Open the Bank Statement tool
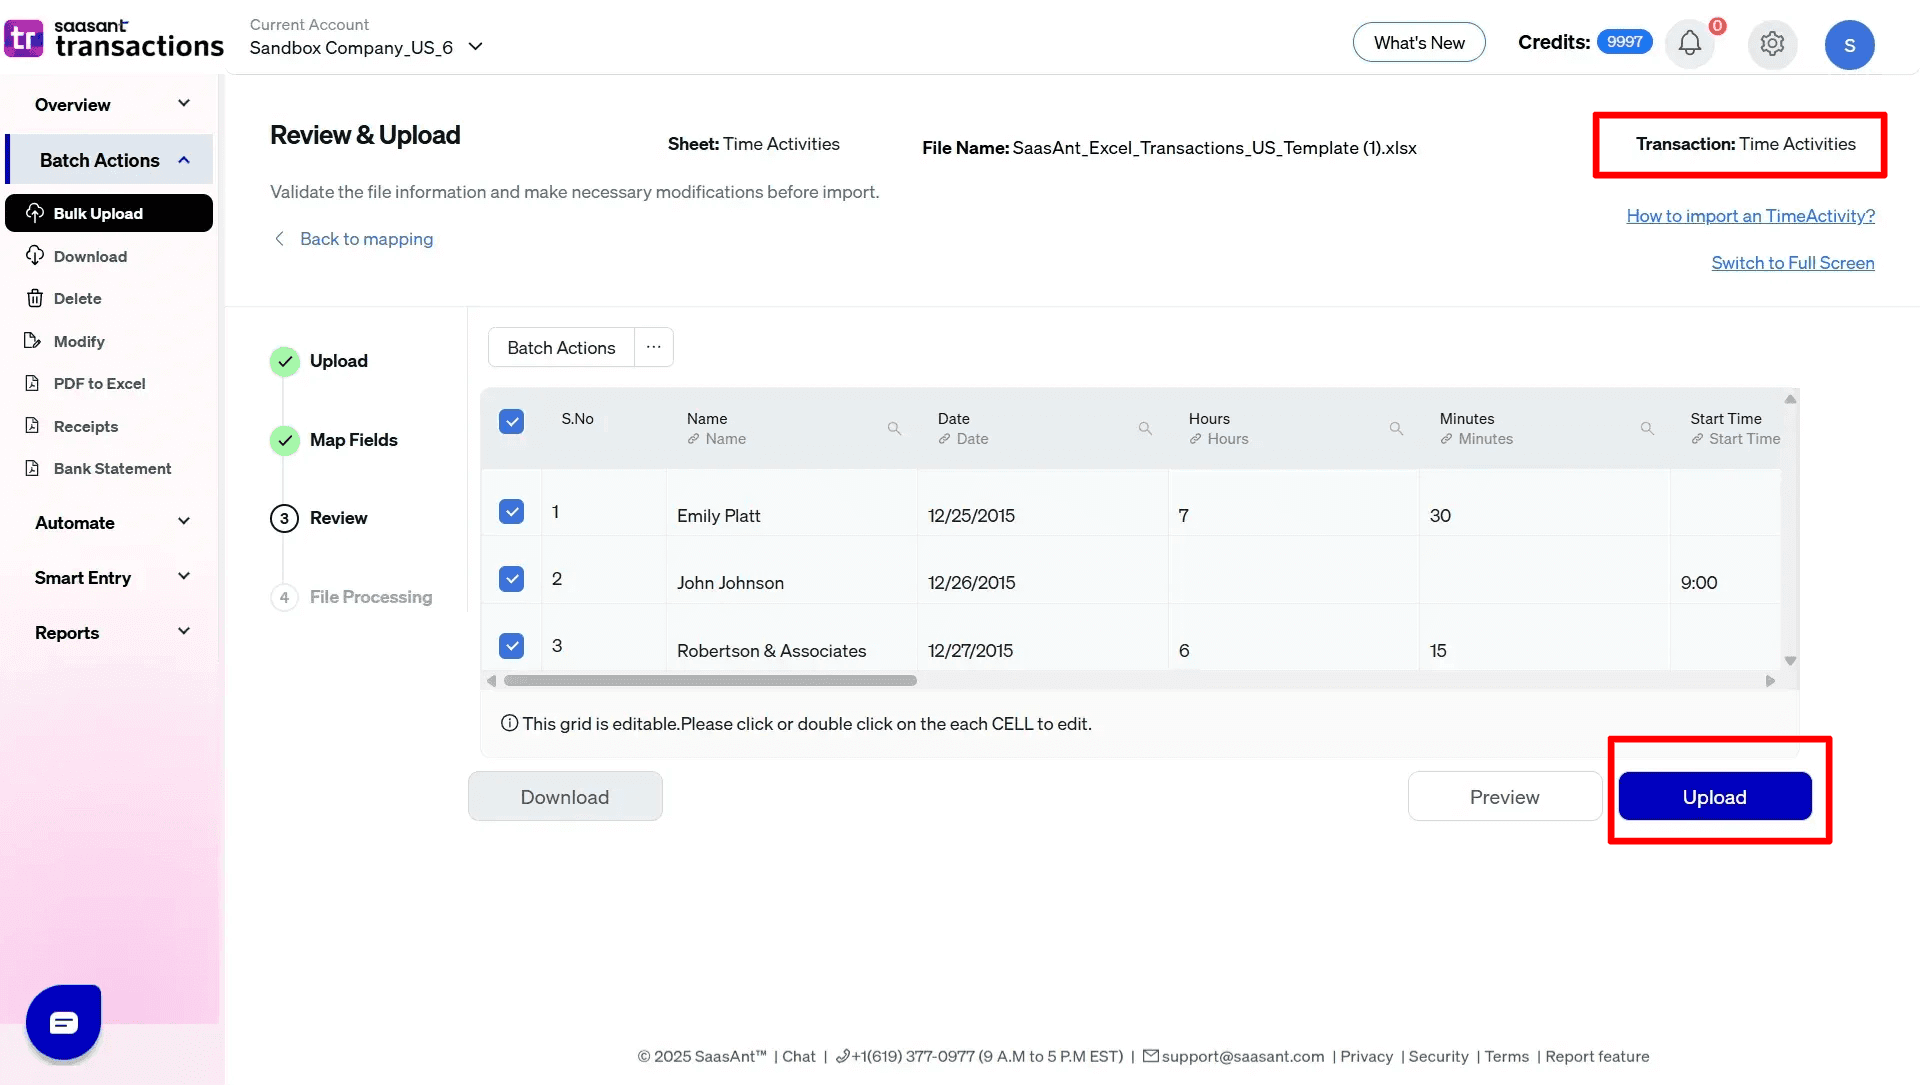 (x=112, y=468)
